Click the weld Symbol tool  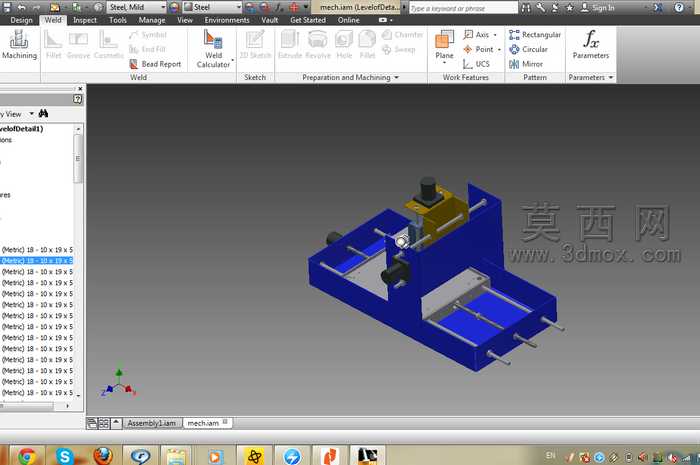pos(148,35)
